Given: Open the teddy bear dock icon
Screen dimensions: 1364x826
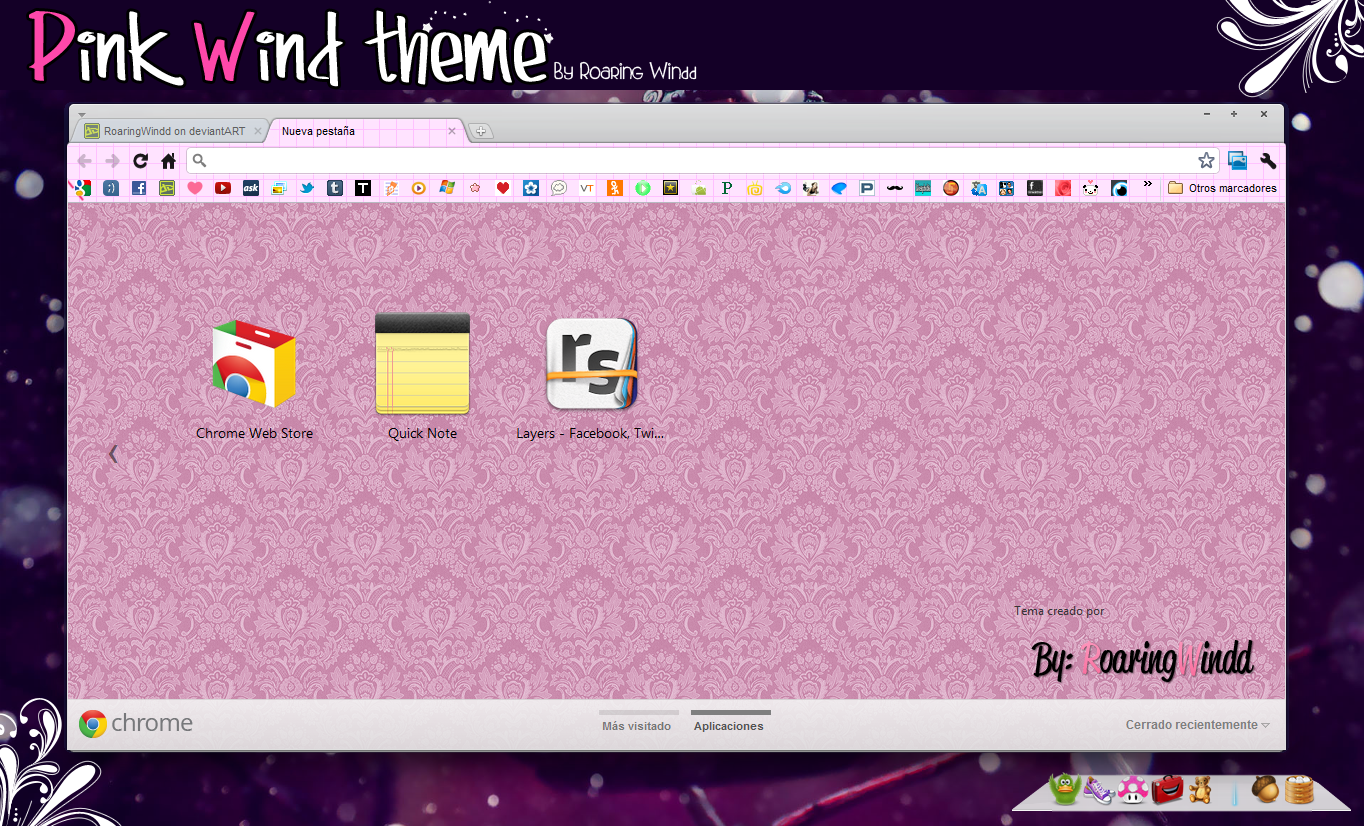Looking at the screenshot, I should click(x=1200, y=789).
